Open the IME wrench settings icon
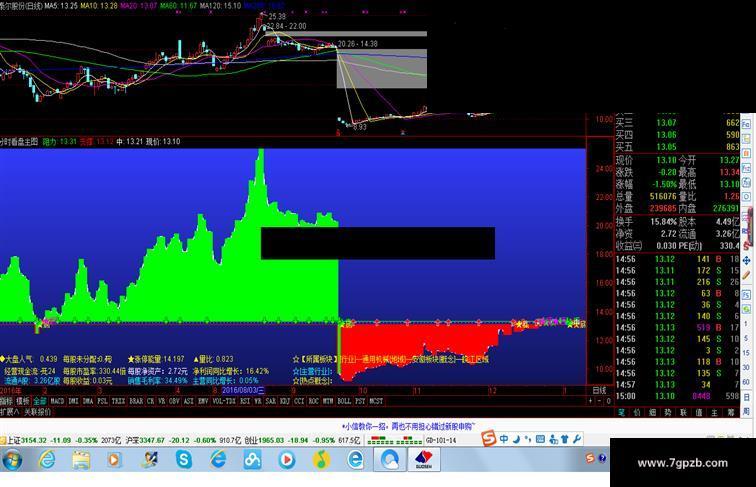This screenshot has width=756, height=487. [577, 439]
